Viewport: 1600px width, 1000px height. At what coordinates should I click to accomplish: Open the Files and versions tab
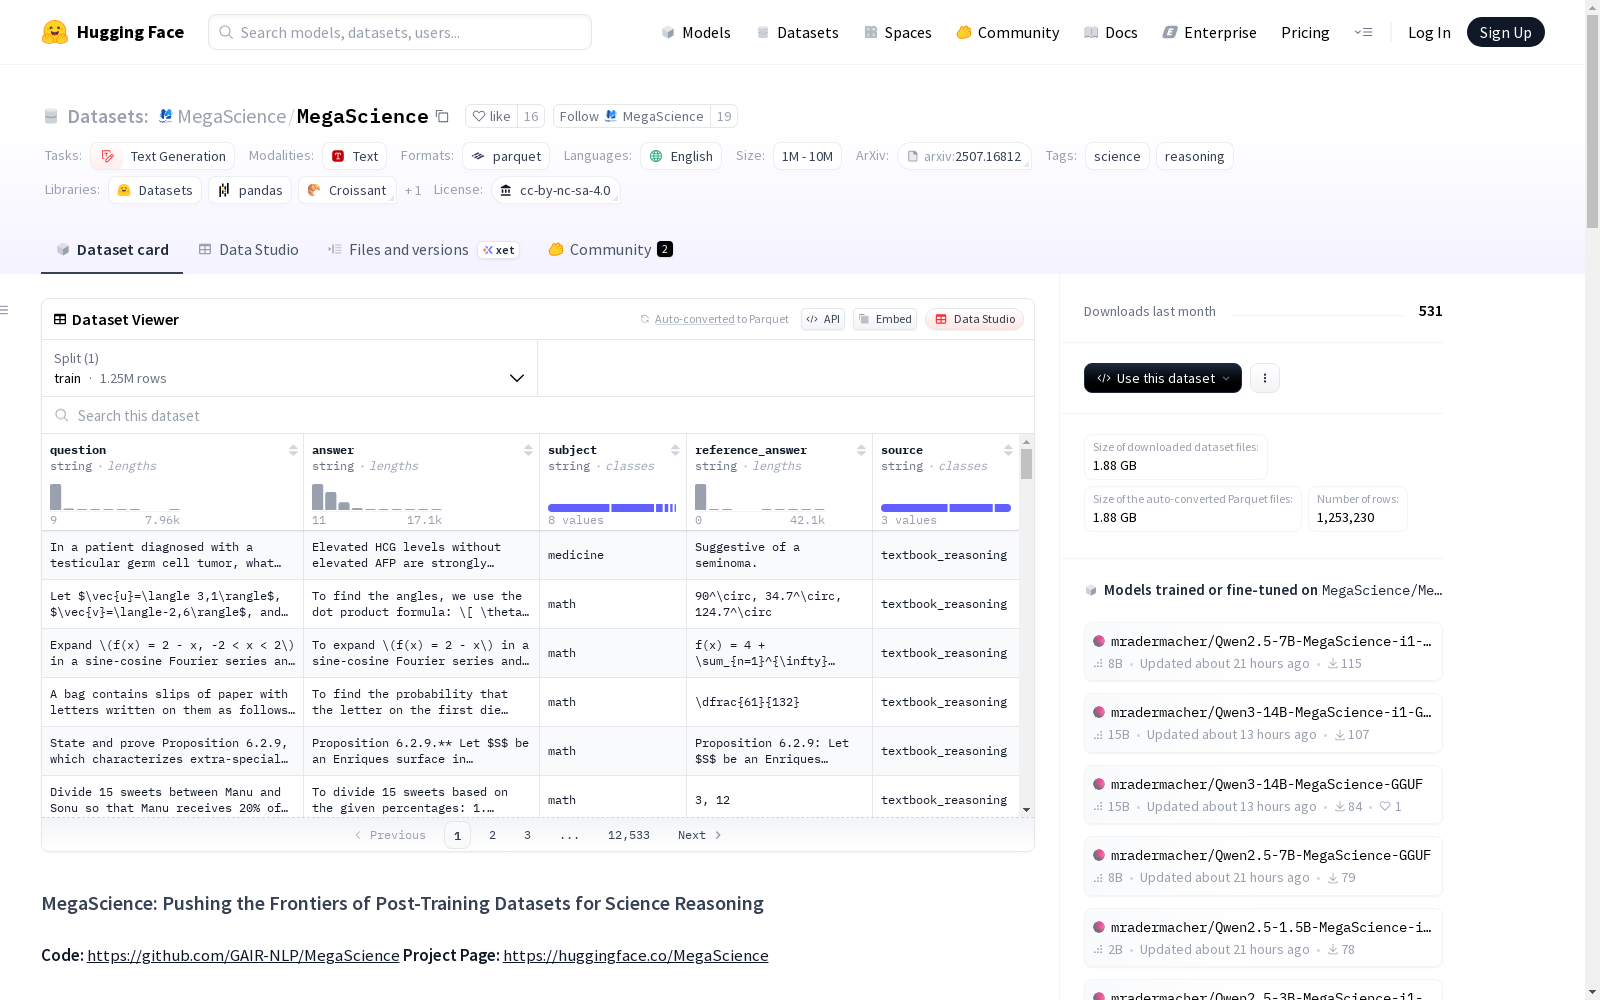point(423,250)
